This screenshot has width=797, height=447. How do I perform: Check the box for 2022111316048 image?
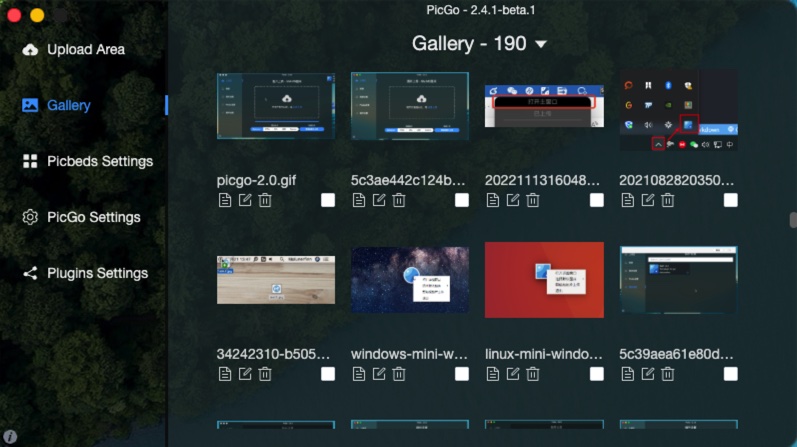click(597, 200)
